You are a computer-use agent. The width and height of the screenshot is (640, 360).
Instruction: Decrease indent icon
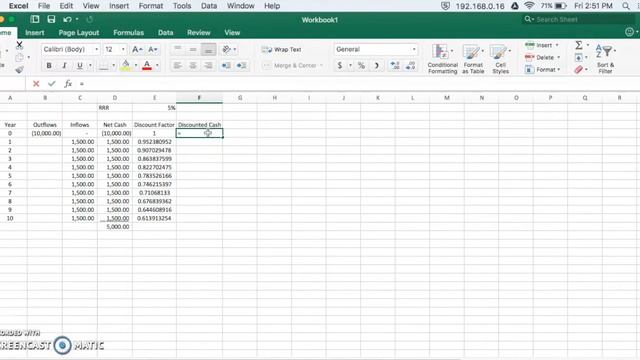pos(226,65)
